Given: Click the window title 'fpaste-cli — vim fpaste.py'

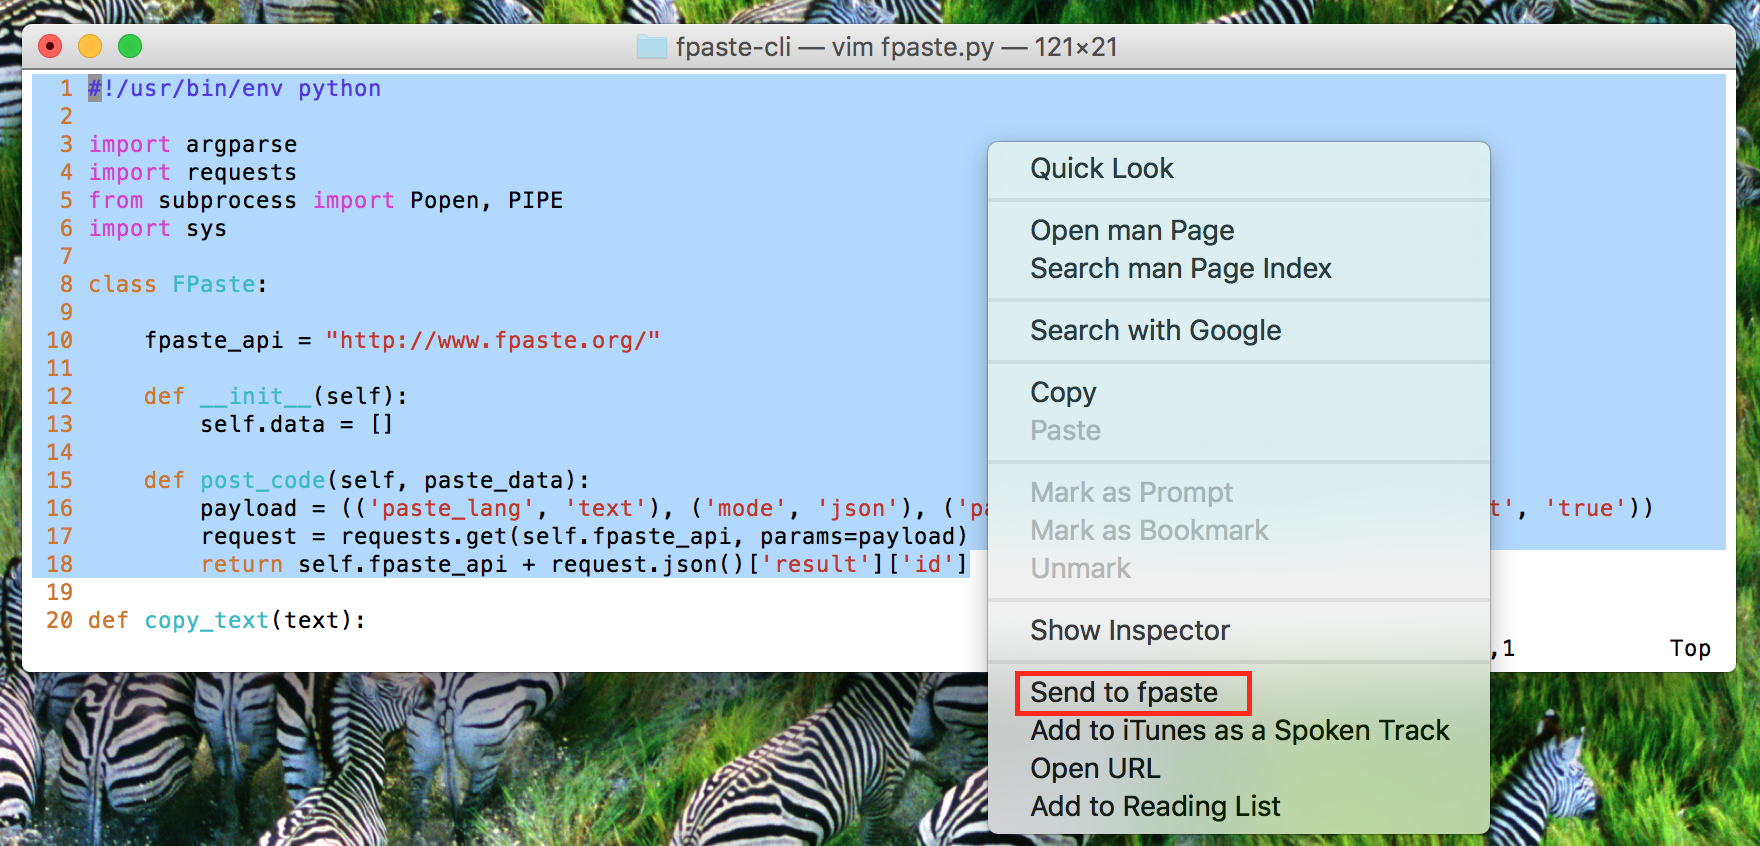Looking at the screenshot, I should pos(835,47).
